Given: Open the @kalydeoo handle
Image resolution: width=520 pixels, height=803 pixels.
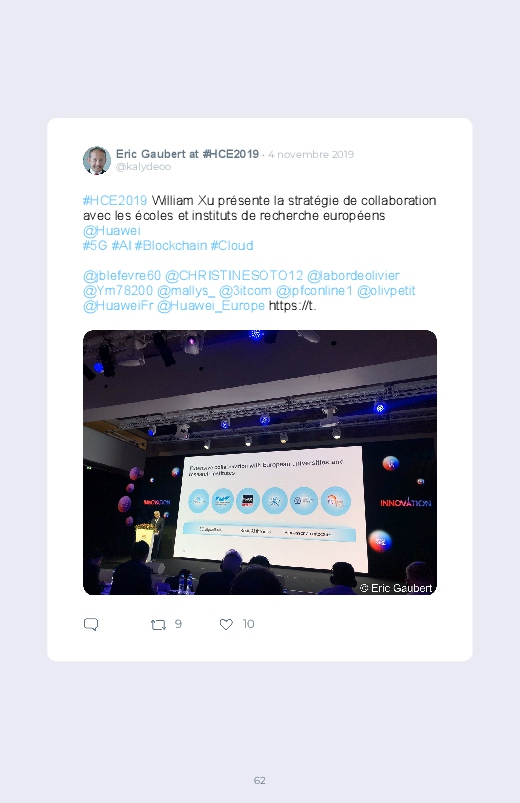Looking at the screenshot, I should click(143, 167).
